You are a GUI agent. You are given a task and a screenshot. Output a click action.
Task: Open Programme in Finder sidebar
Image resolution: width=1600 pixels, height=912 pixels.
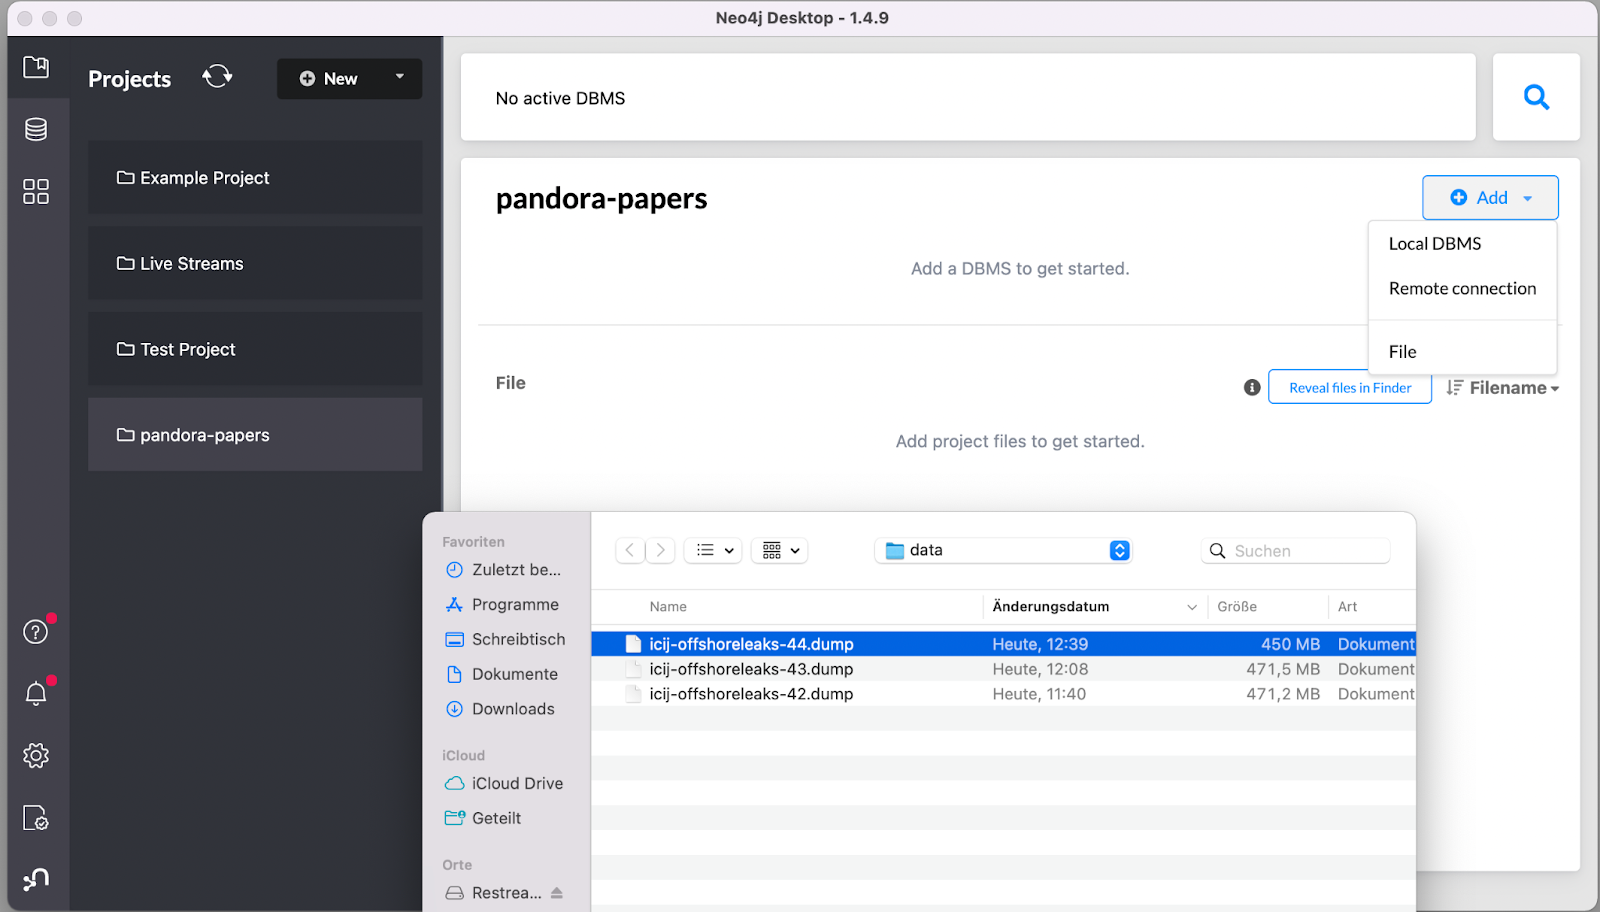tap(504, 605)
